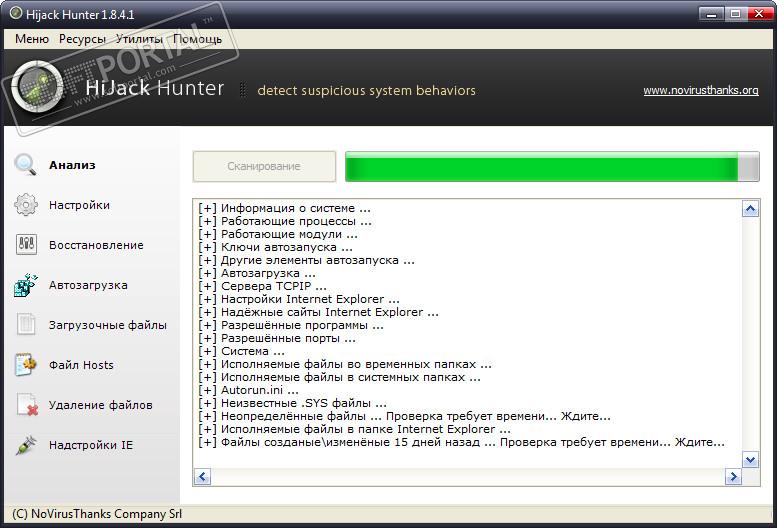Click 'detect suspicious system behaviors' tagline
Viewport: 777px width, 528px height.
point(367,90)
